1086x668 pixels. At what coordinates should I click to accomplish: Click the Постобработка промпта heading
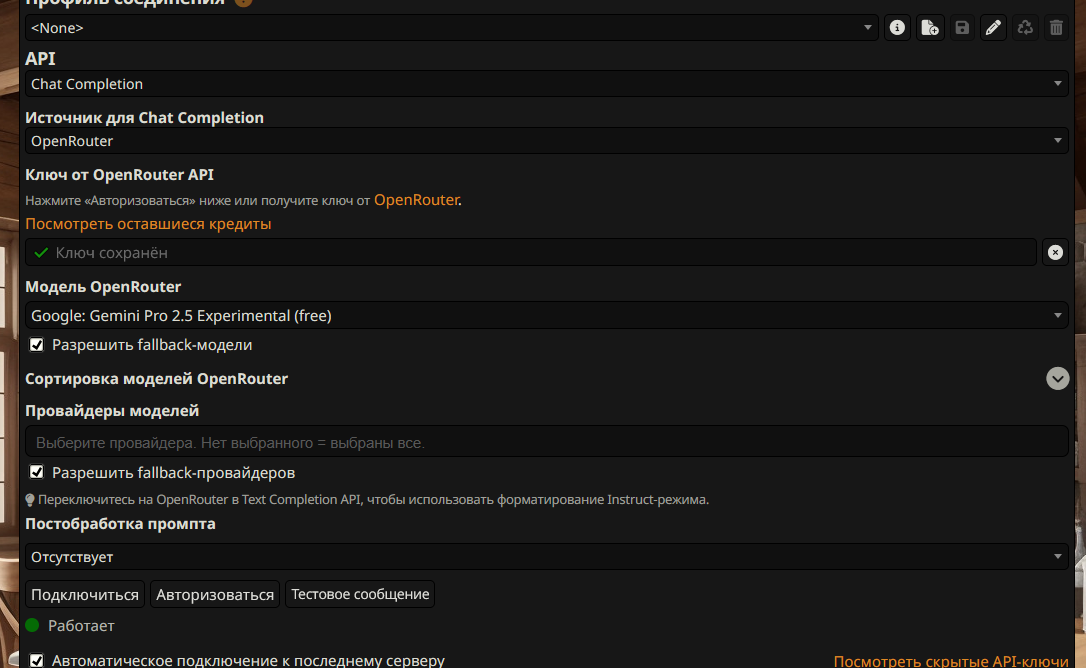click(121, 523)
